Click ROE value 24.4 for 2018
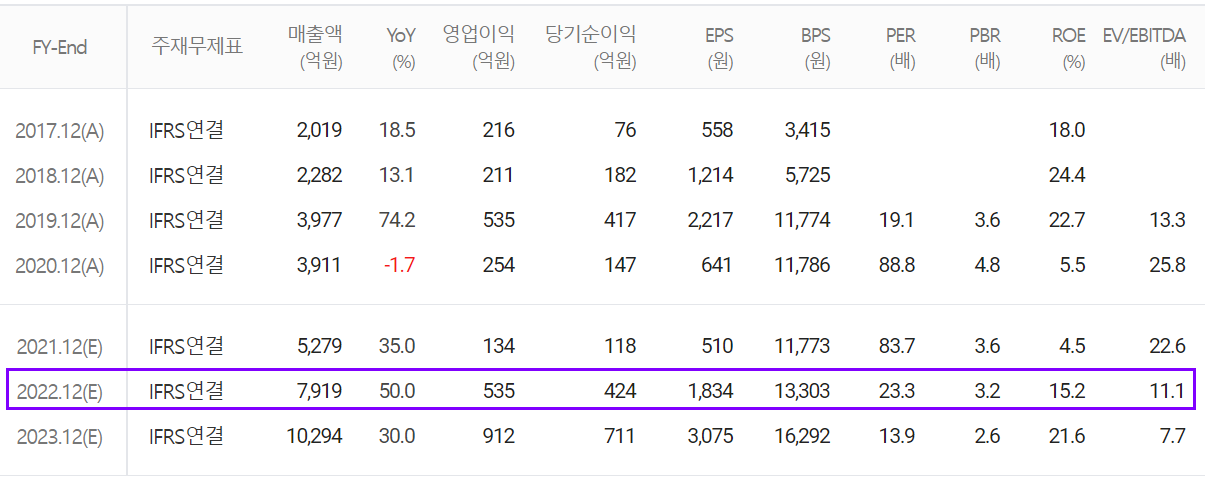Image resolution: width=1205 pixels, height=480 pixels. [1067, 175]
